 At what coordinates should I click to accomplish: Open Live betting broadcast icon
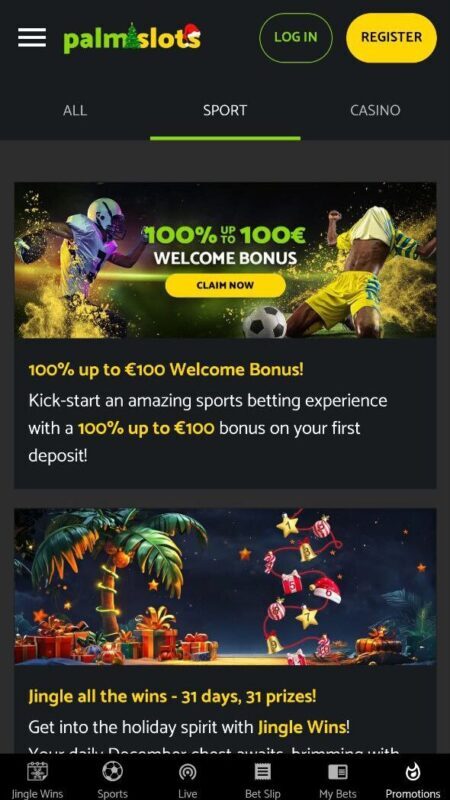pos(187,772)
